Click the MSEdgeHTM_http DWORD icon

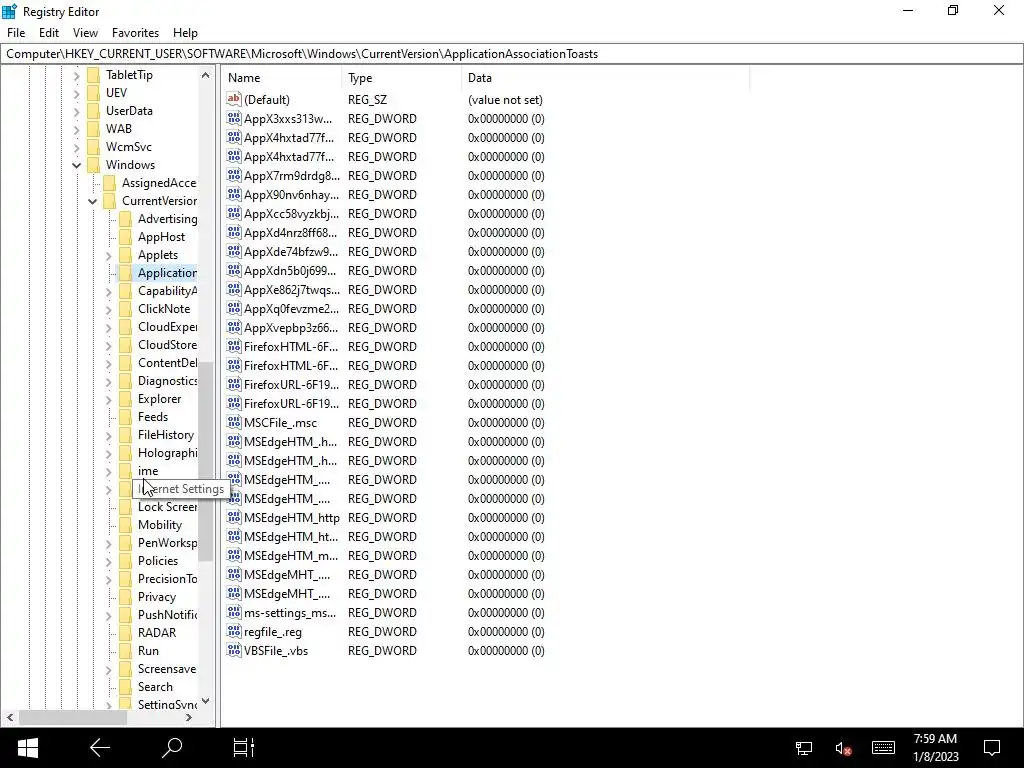pyautogui.click(x=234, y=517)
